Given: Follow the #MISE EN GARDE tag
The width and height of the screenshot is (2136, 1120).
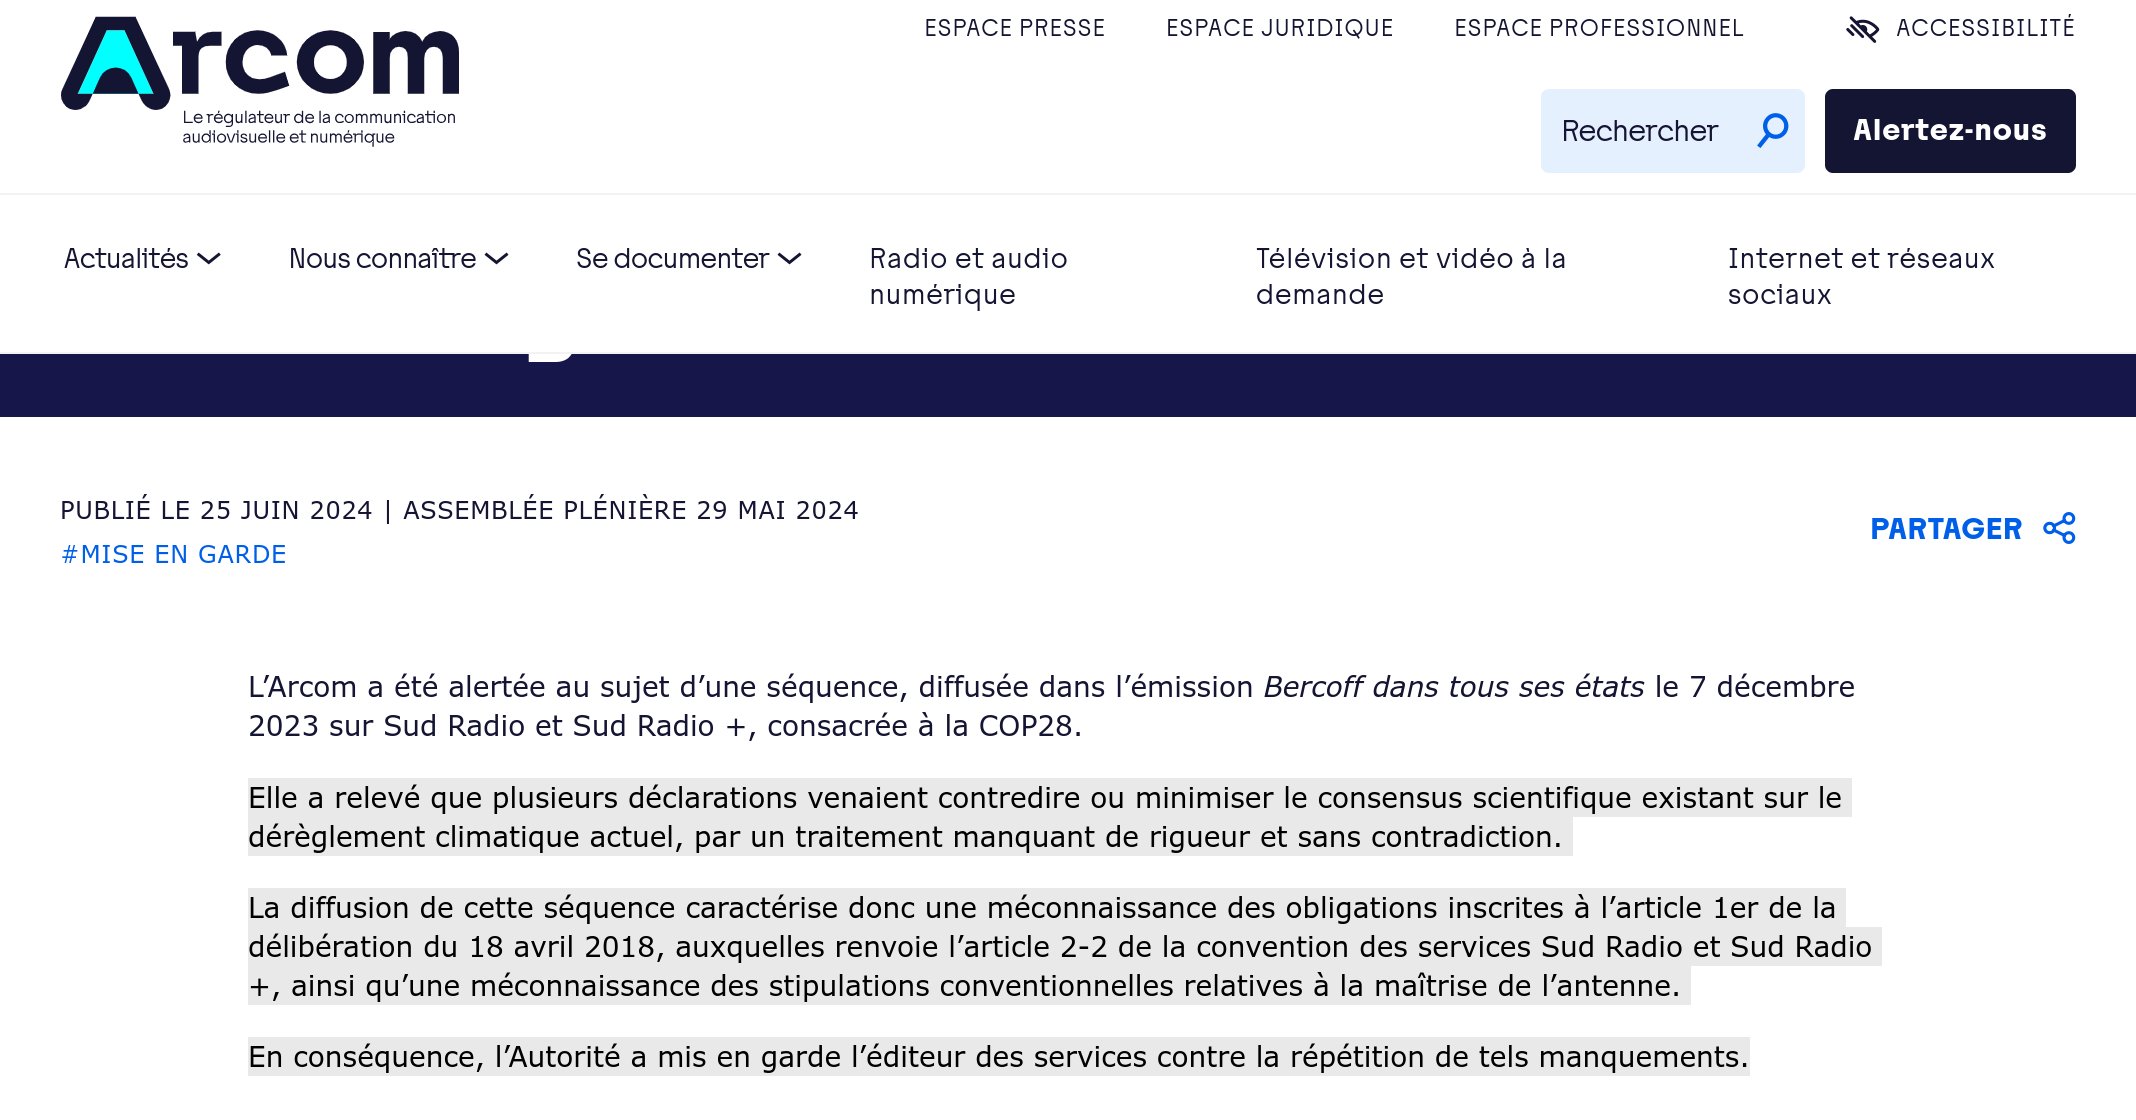Looking at the screenshot, I should (174, 554).
